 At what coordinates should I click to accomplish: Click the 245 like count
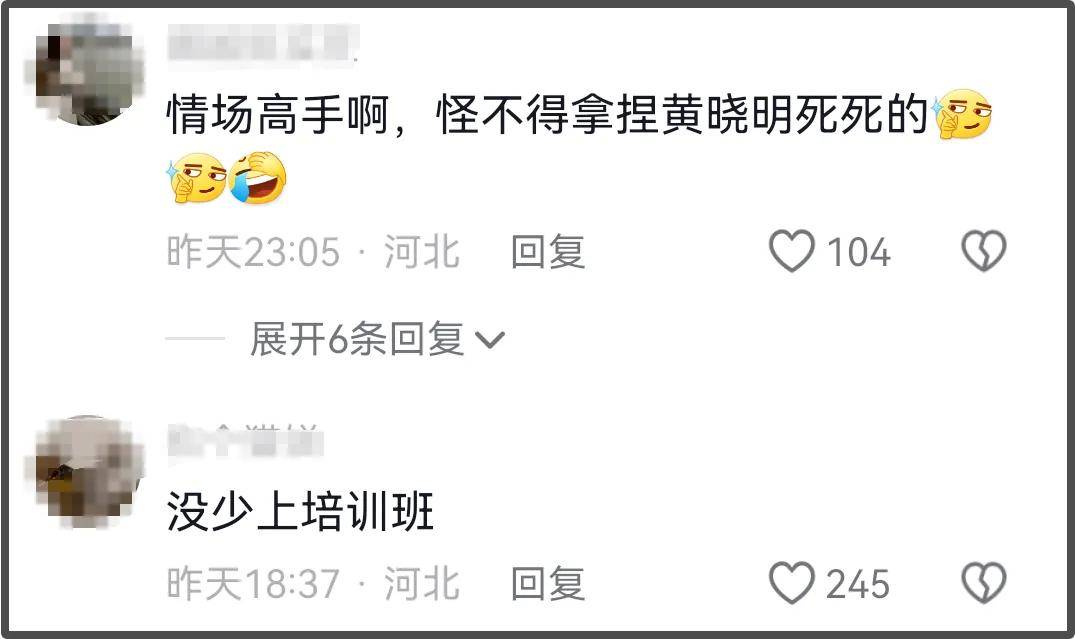pyautogui.click(x=858, y=584)
